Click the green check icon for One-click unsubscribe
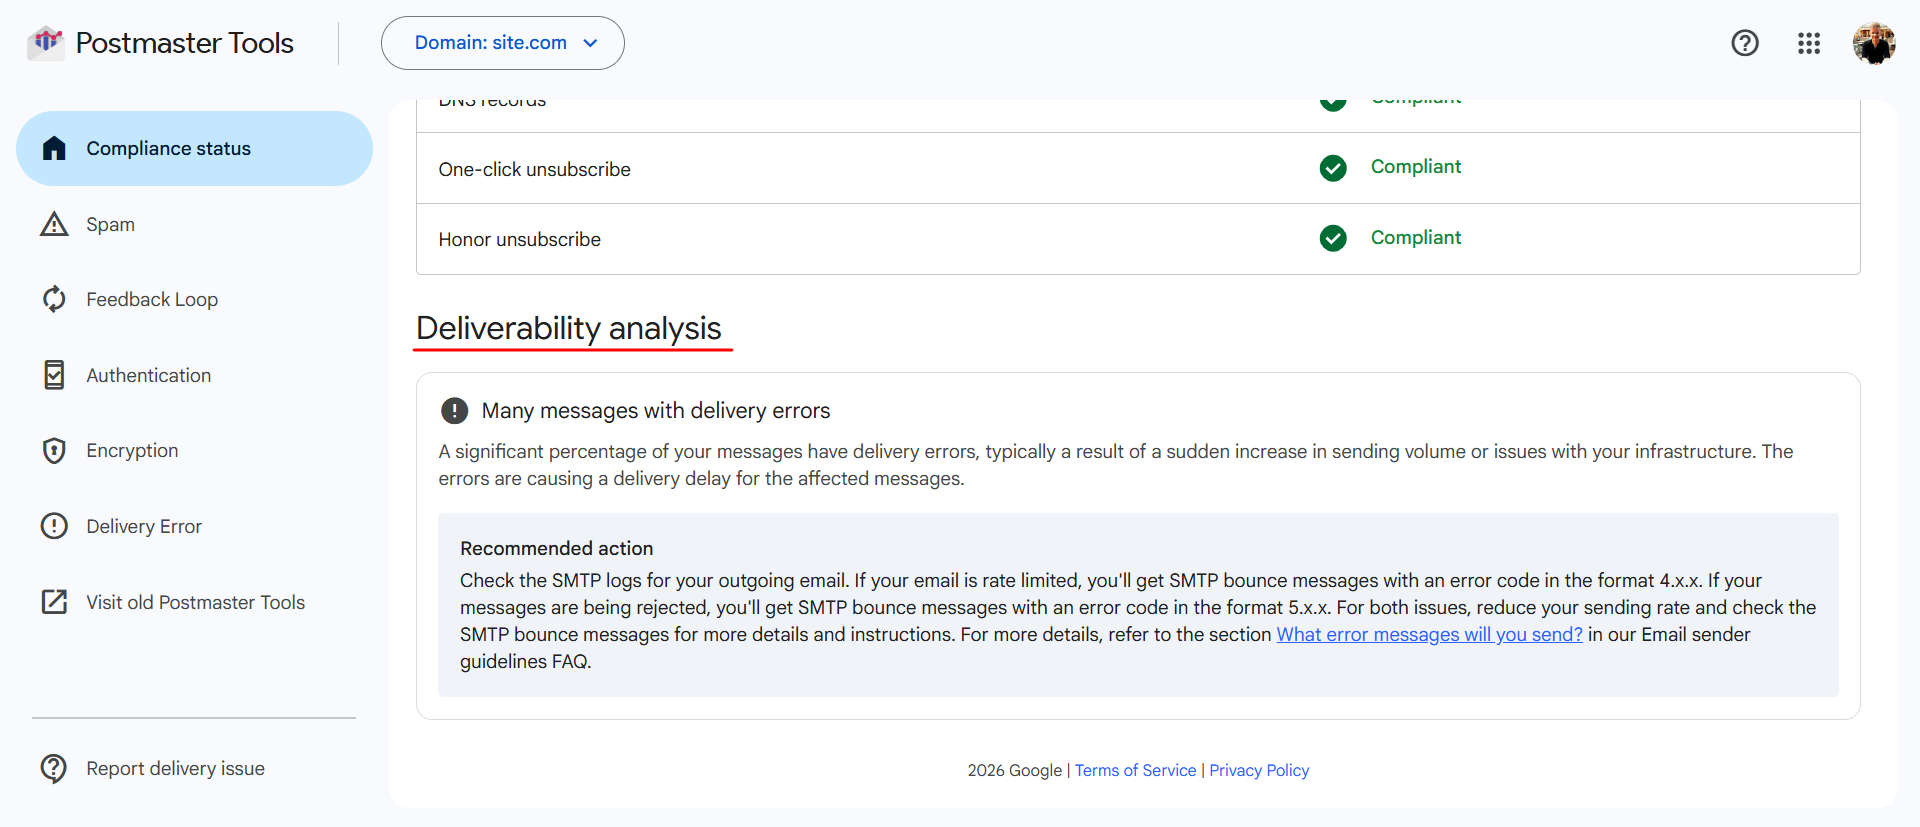Image resolution: width=1920 pixels, height=827 pixels. pos(1333,168)
